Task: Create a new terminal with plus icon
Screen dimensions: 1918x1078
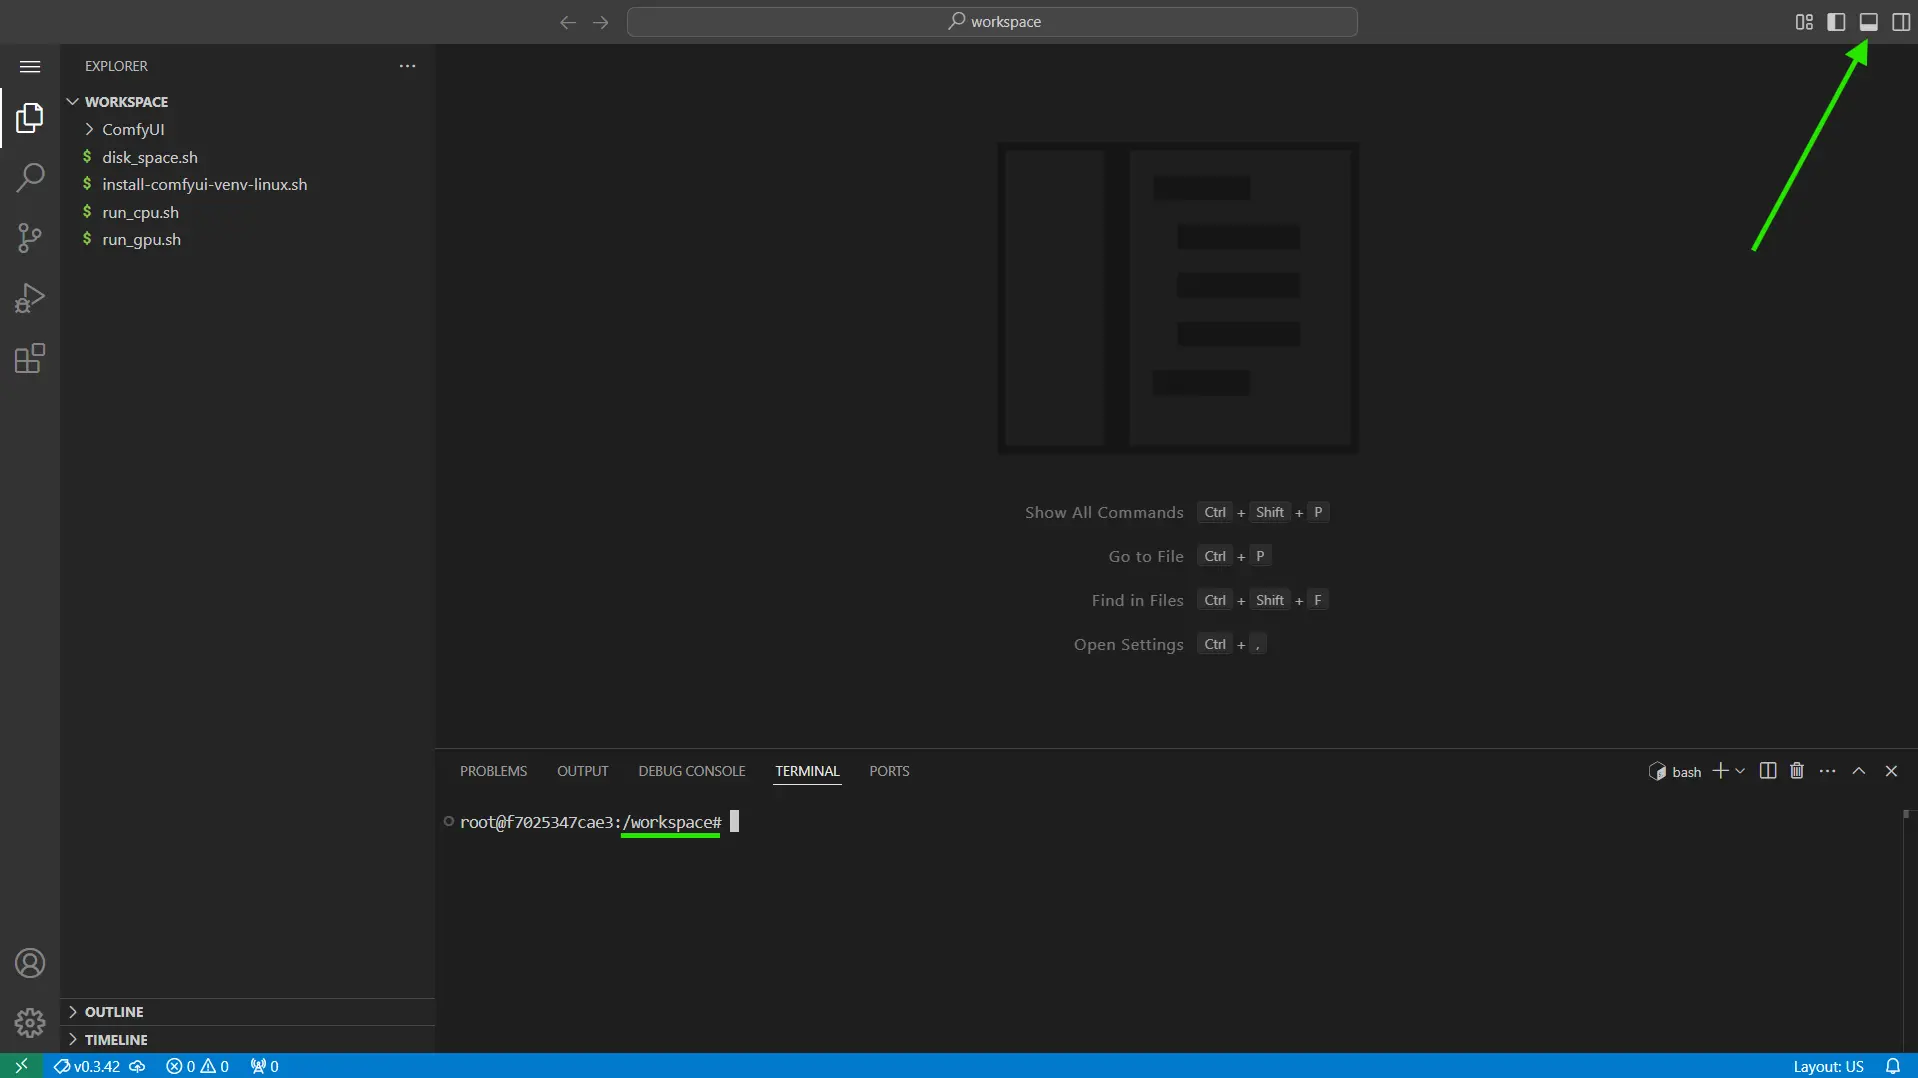Action: coord(1720,771)
